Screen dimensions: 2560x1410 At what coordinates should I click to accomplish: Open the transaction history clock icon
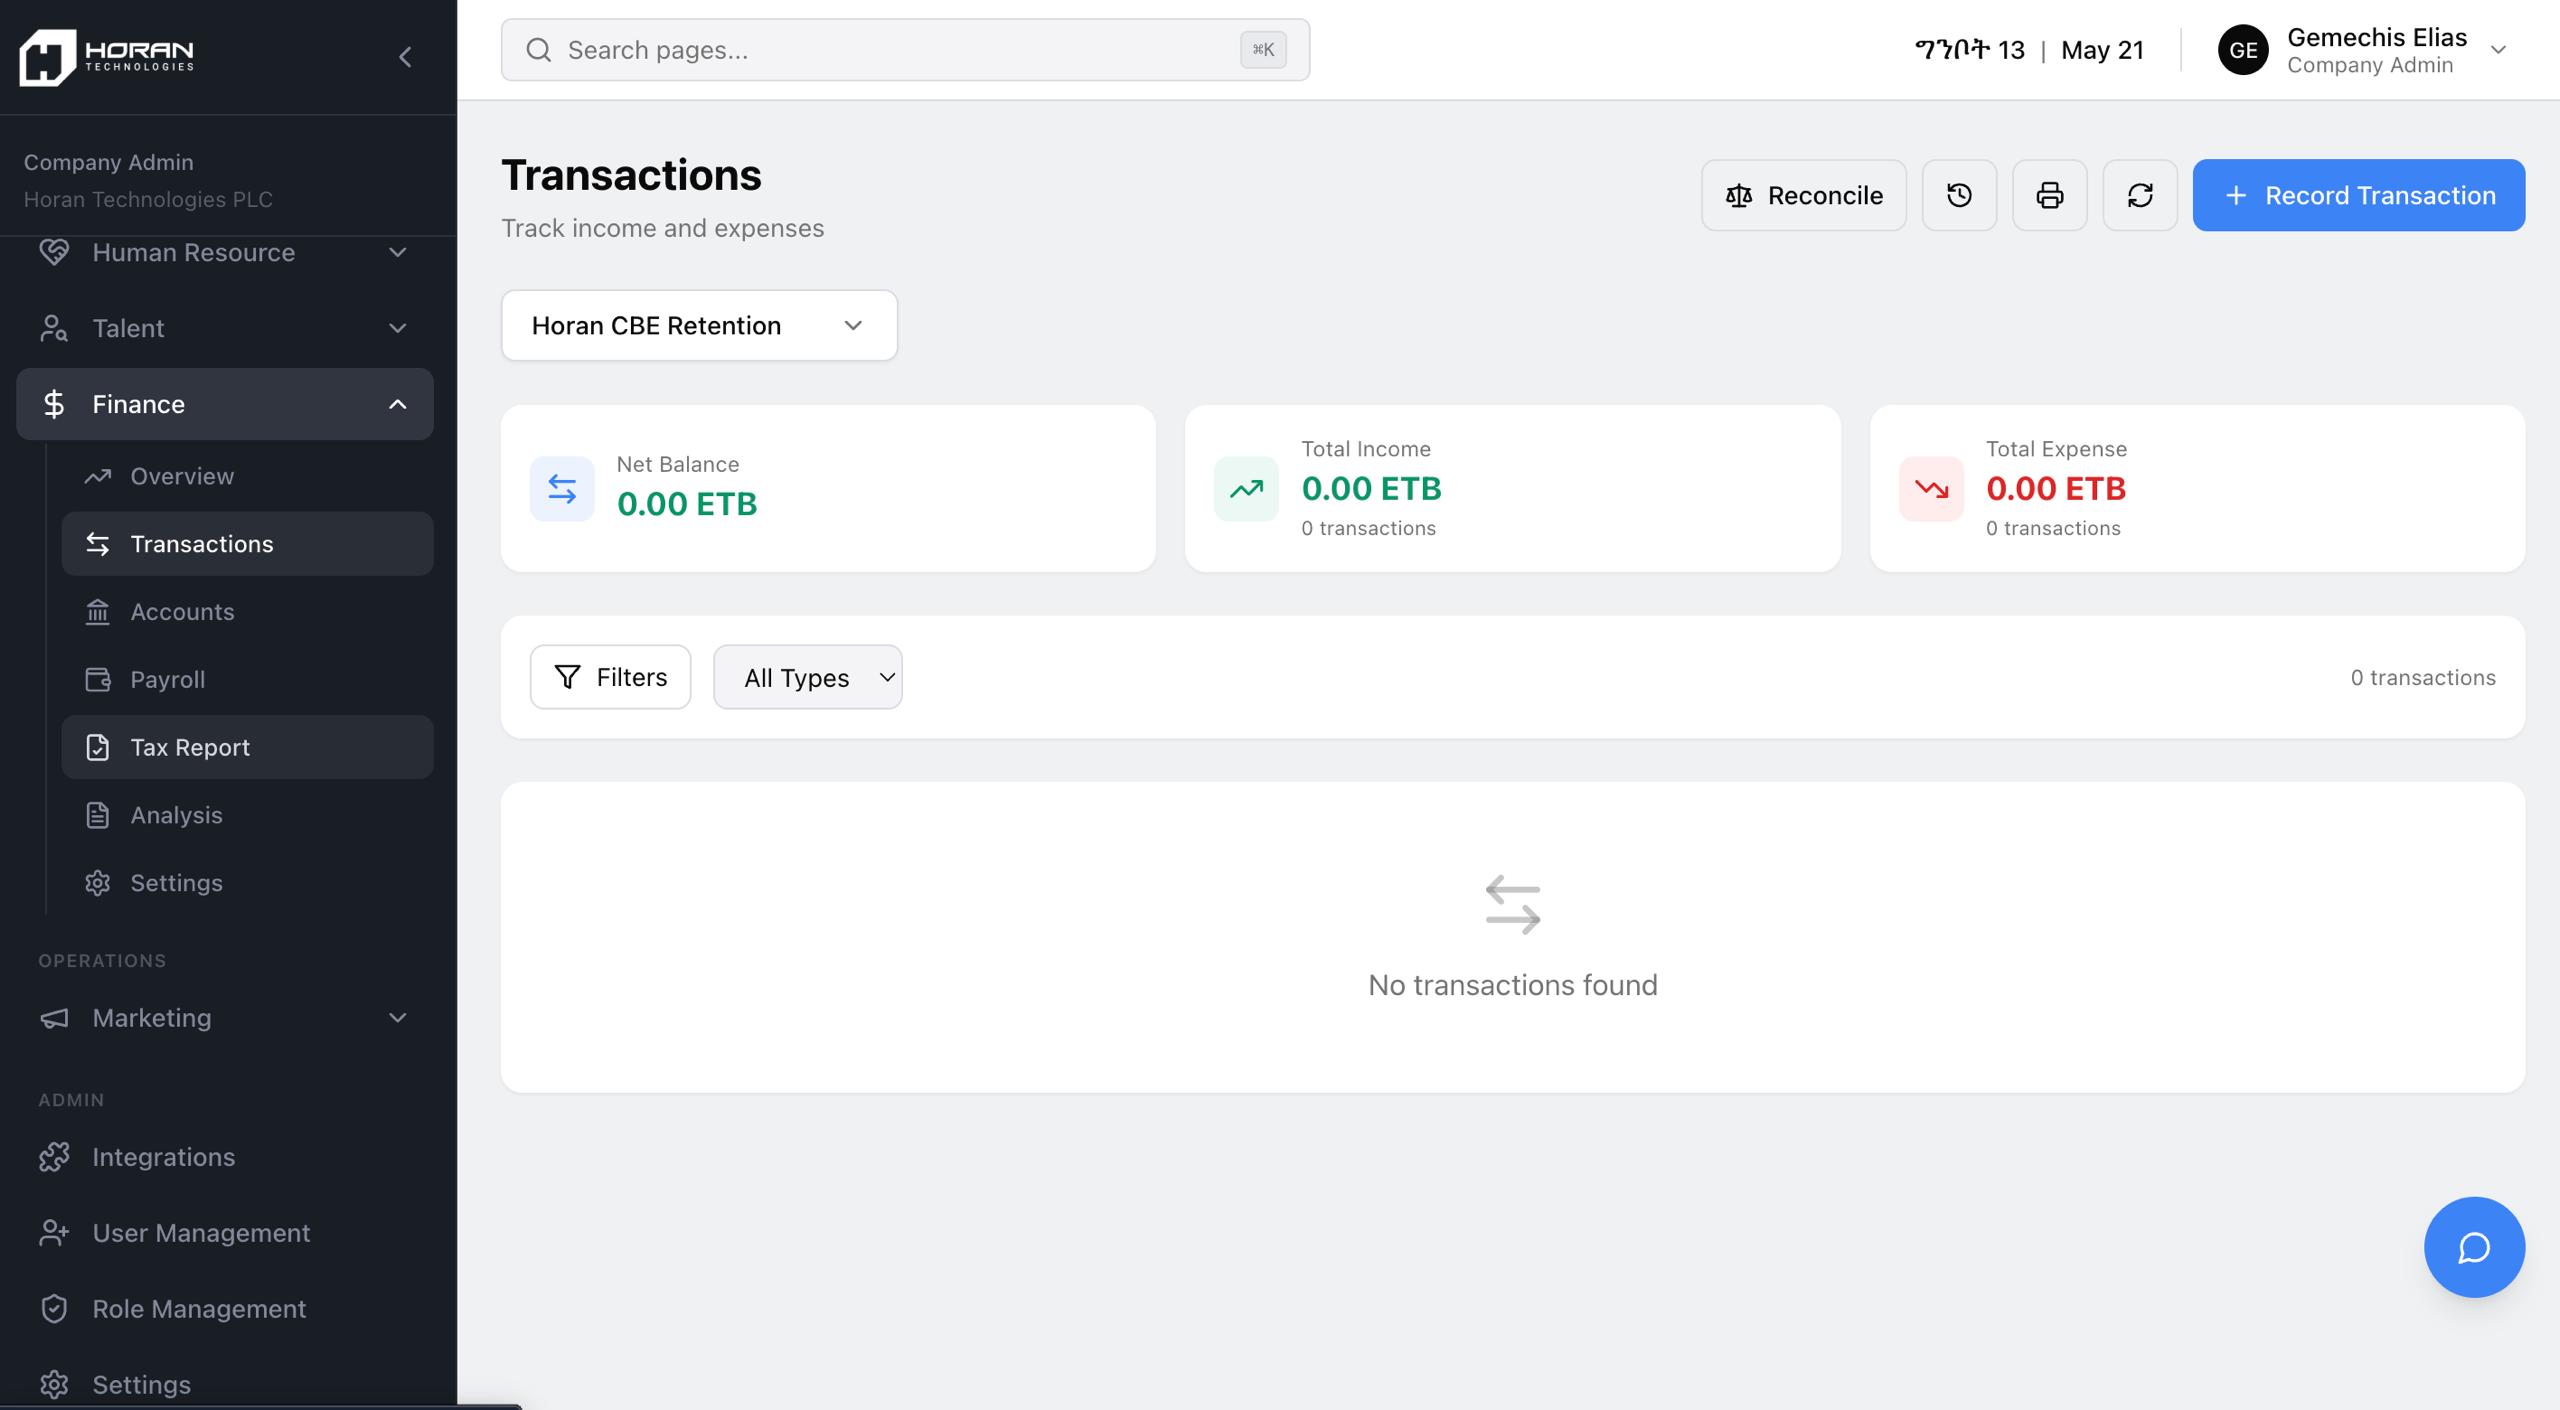click(x=1959, y=195)
